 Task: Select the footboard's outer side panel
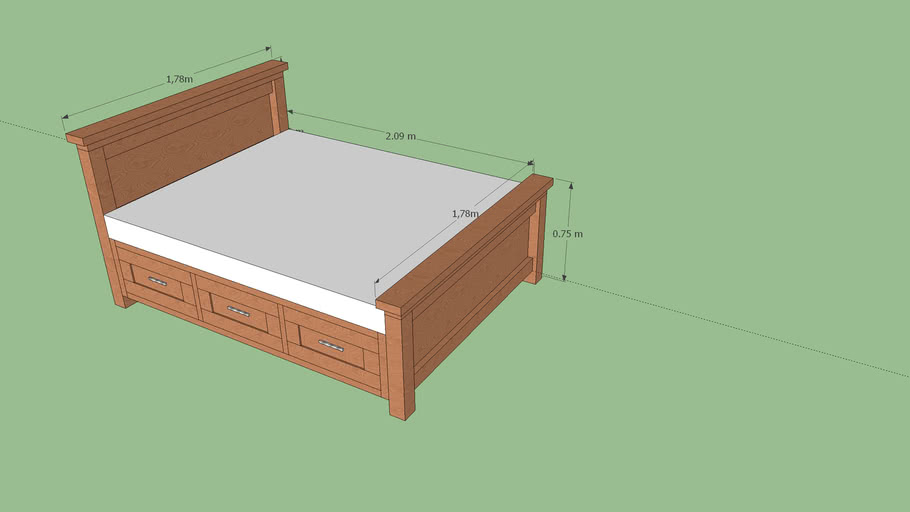click(470, 300)
